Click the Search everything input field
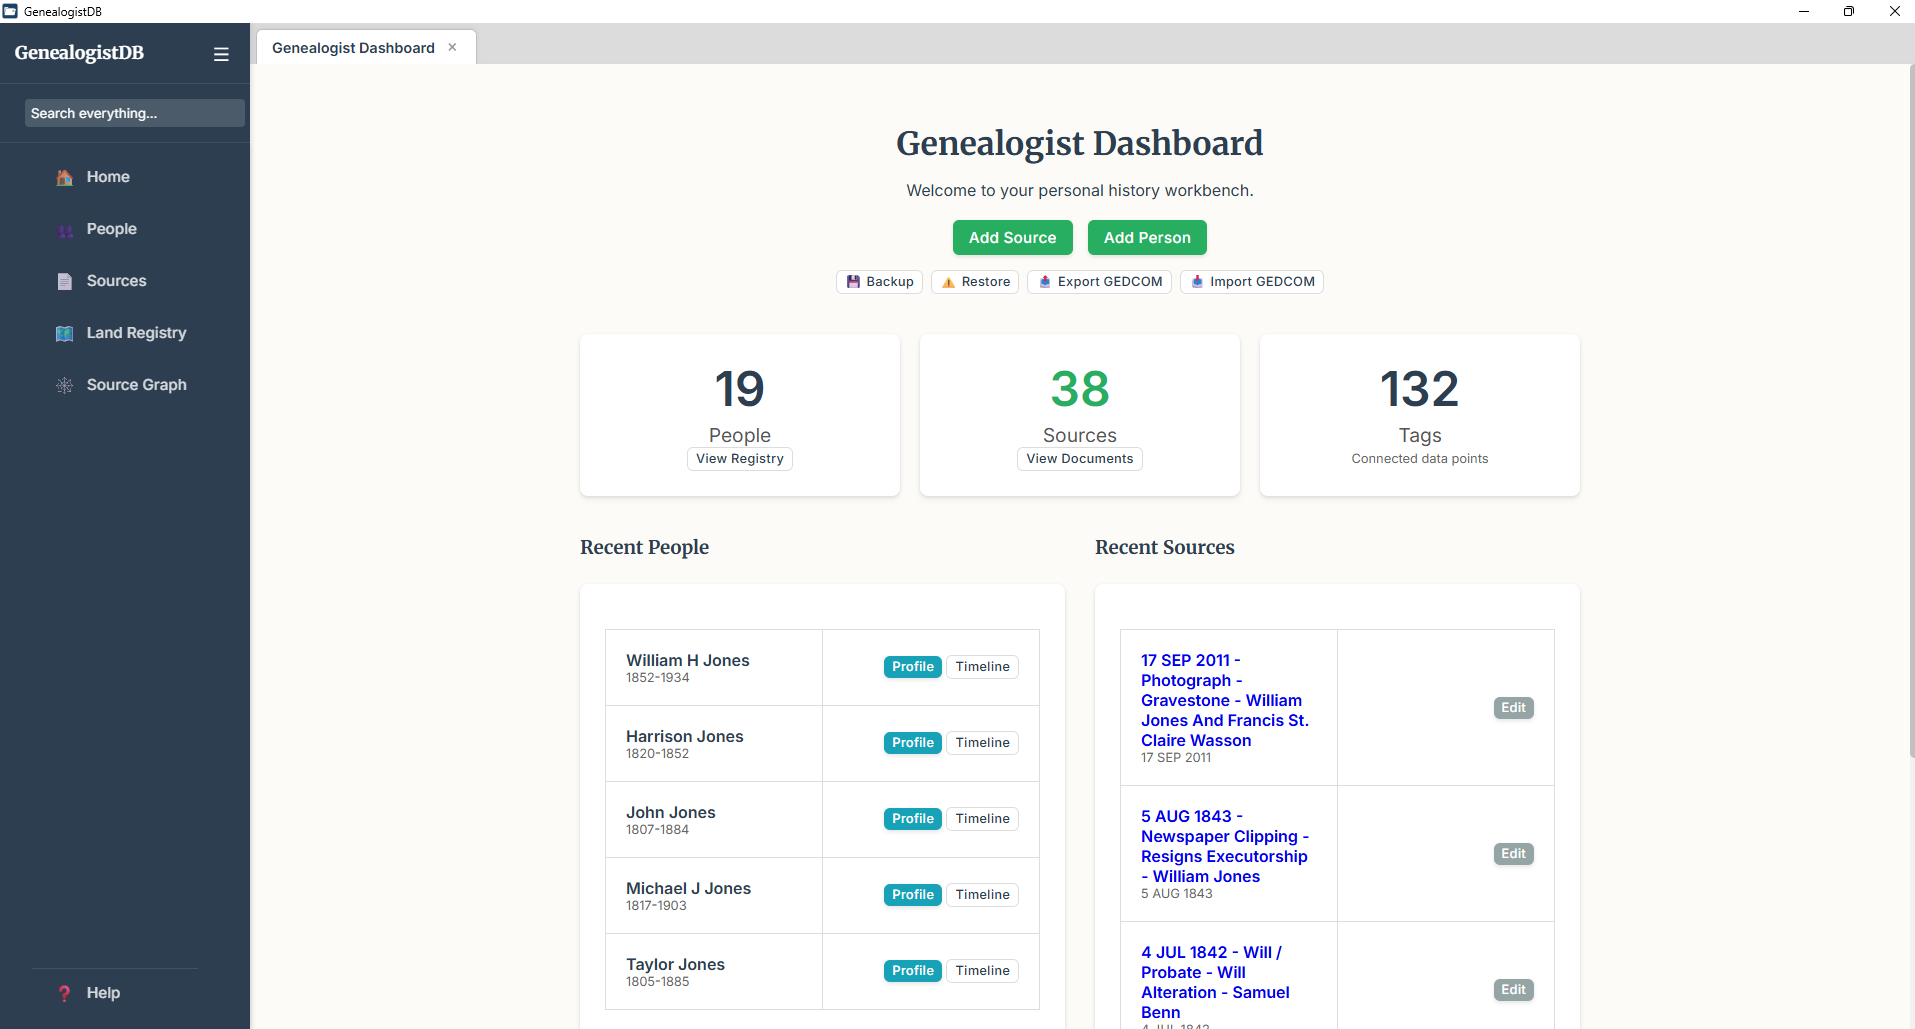This screenshot has height=1029, width=1915. (x=133, y=112)
